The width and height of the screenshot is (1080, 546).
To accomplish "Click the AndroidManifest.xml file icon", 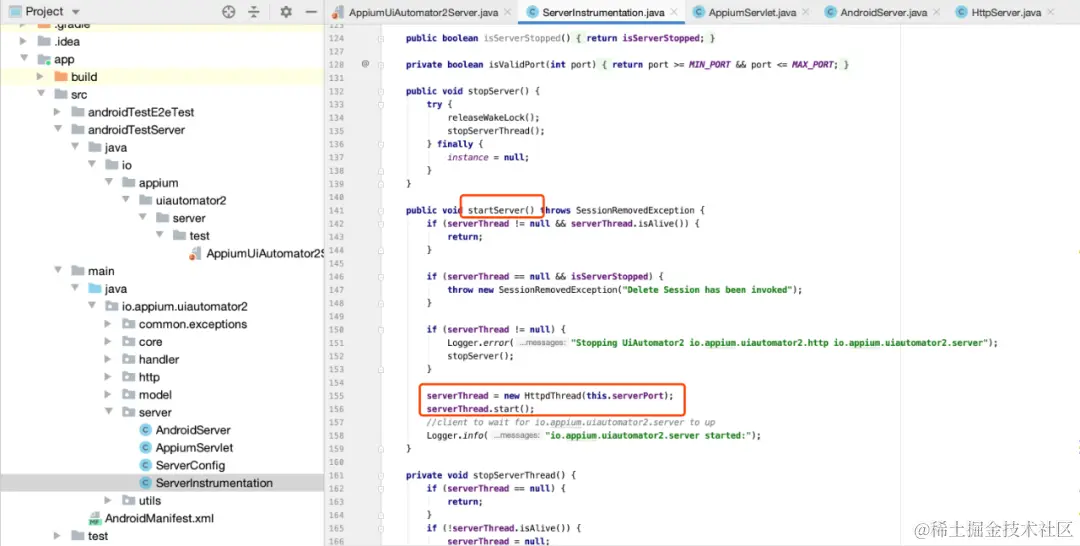I will click(x=95, y=518).
